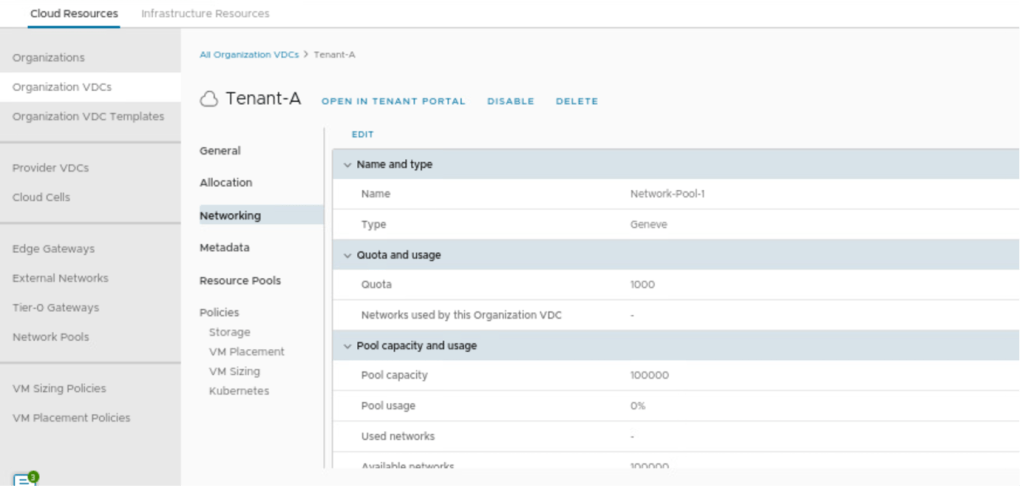Collapse the Quota and usage section
Screen dimensions: 1023x488
coord(347,255)
